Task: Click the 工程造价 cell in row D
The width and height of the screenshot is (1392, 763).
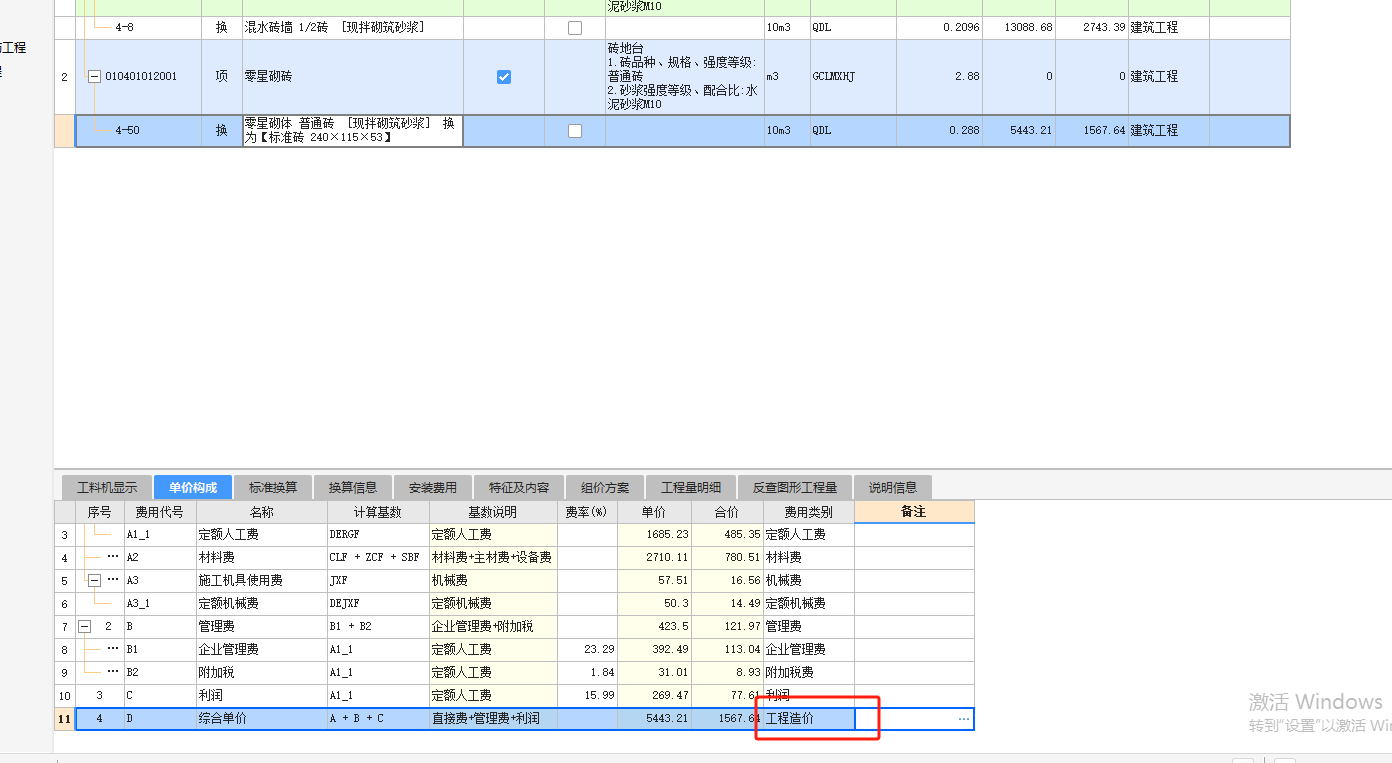Action: tap(809, 719)
